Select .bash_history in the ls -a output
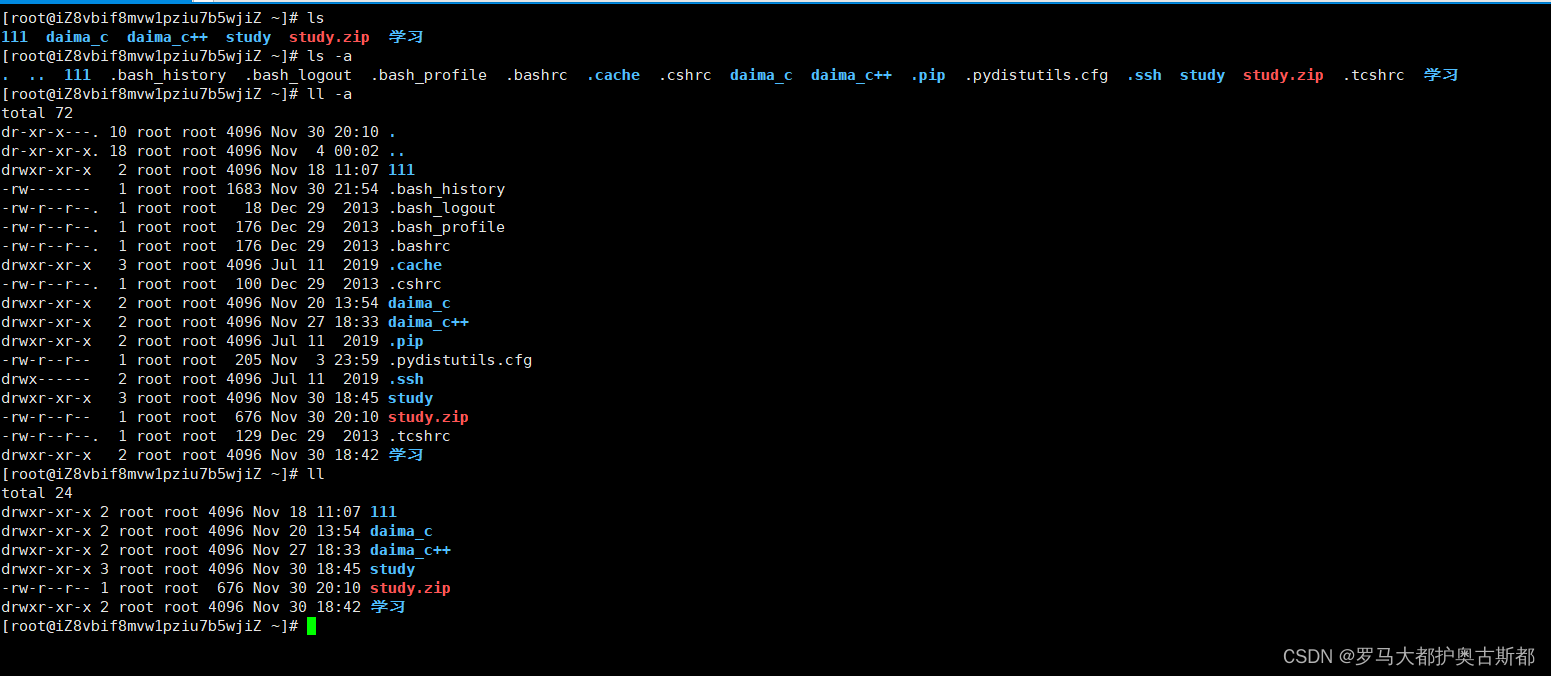 (x=169, y=74)
